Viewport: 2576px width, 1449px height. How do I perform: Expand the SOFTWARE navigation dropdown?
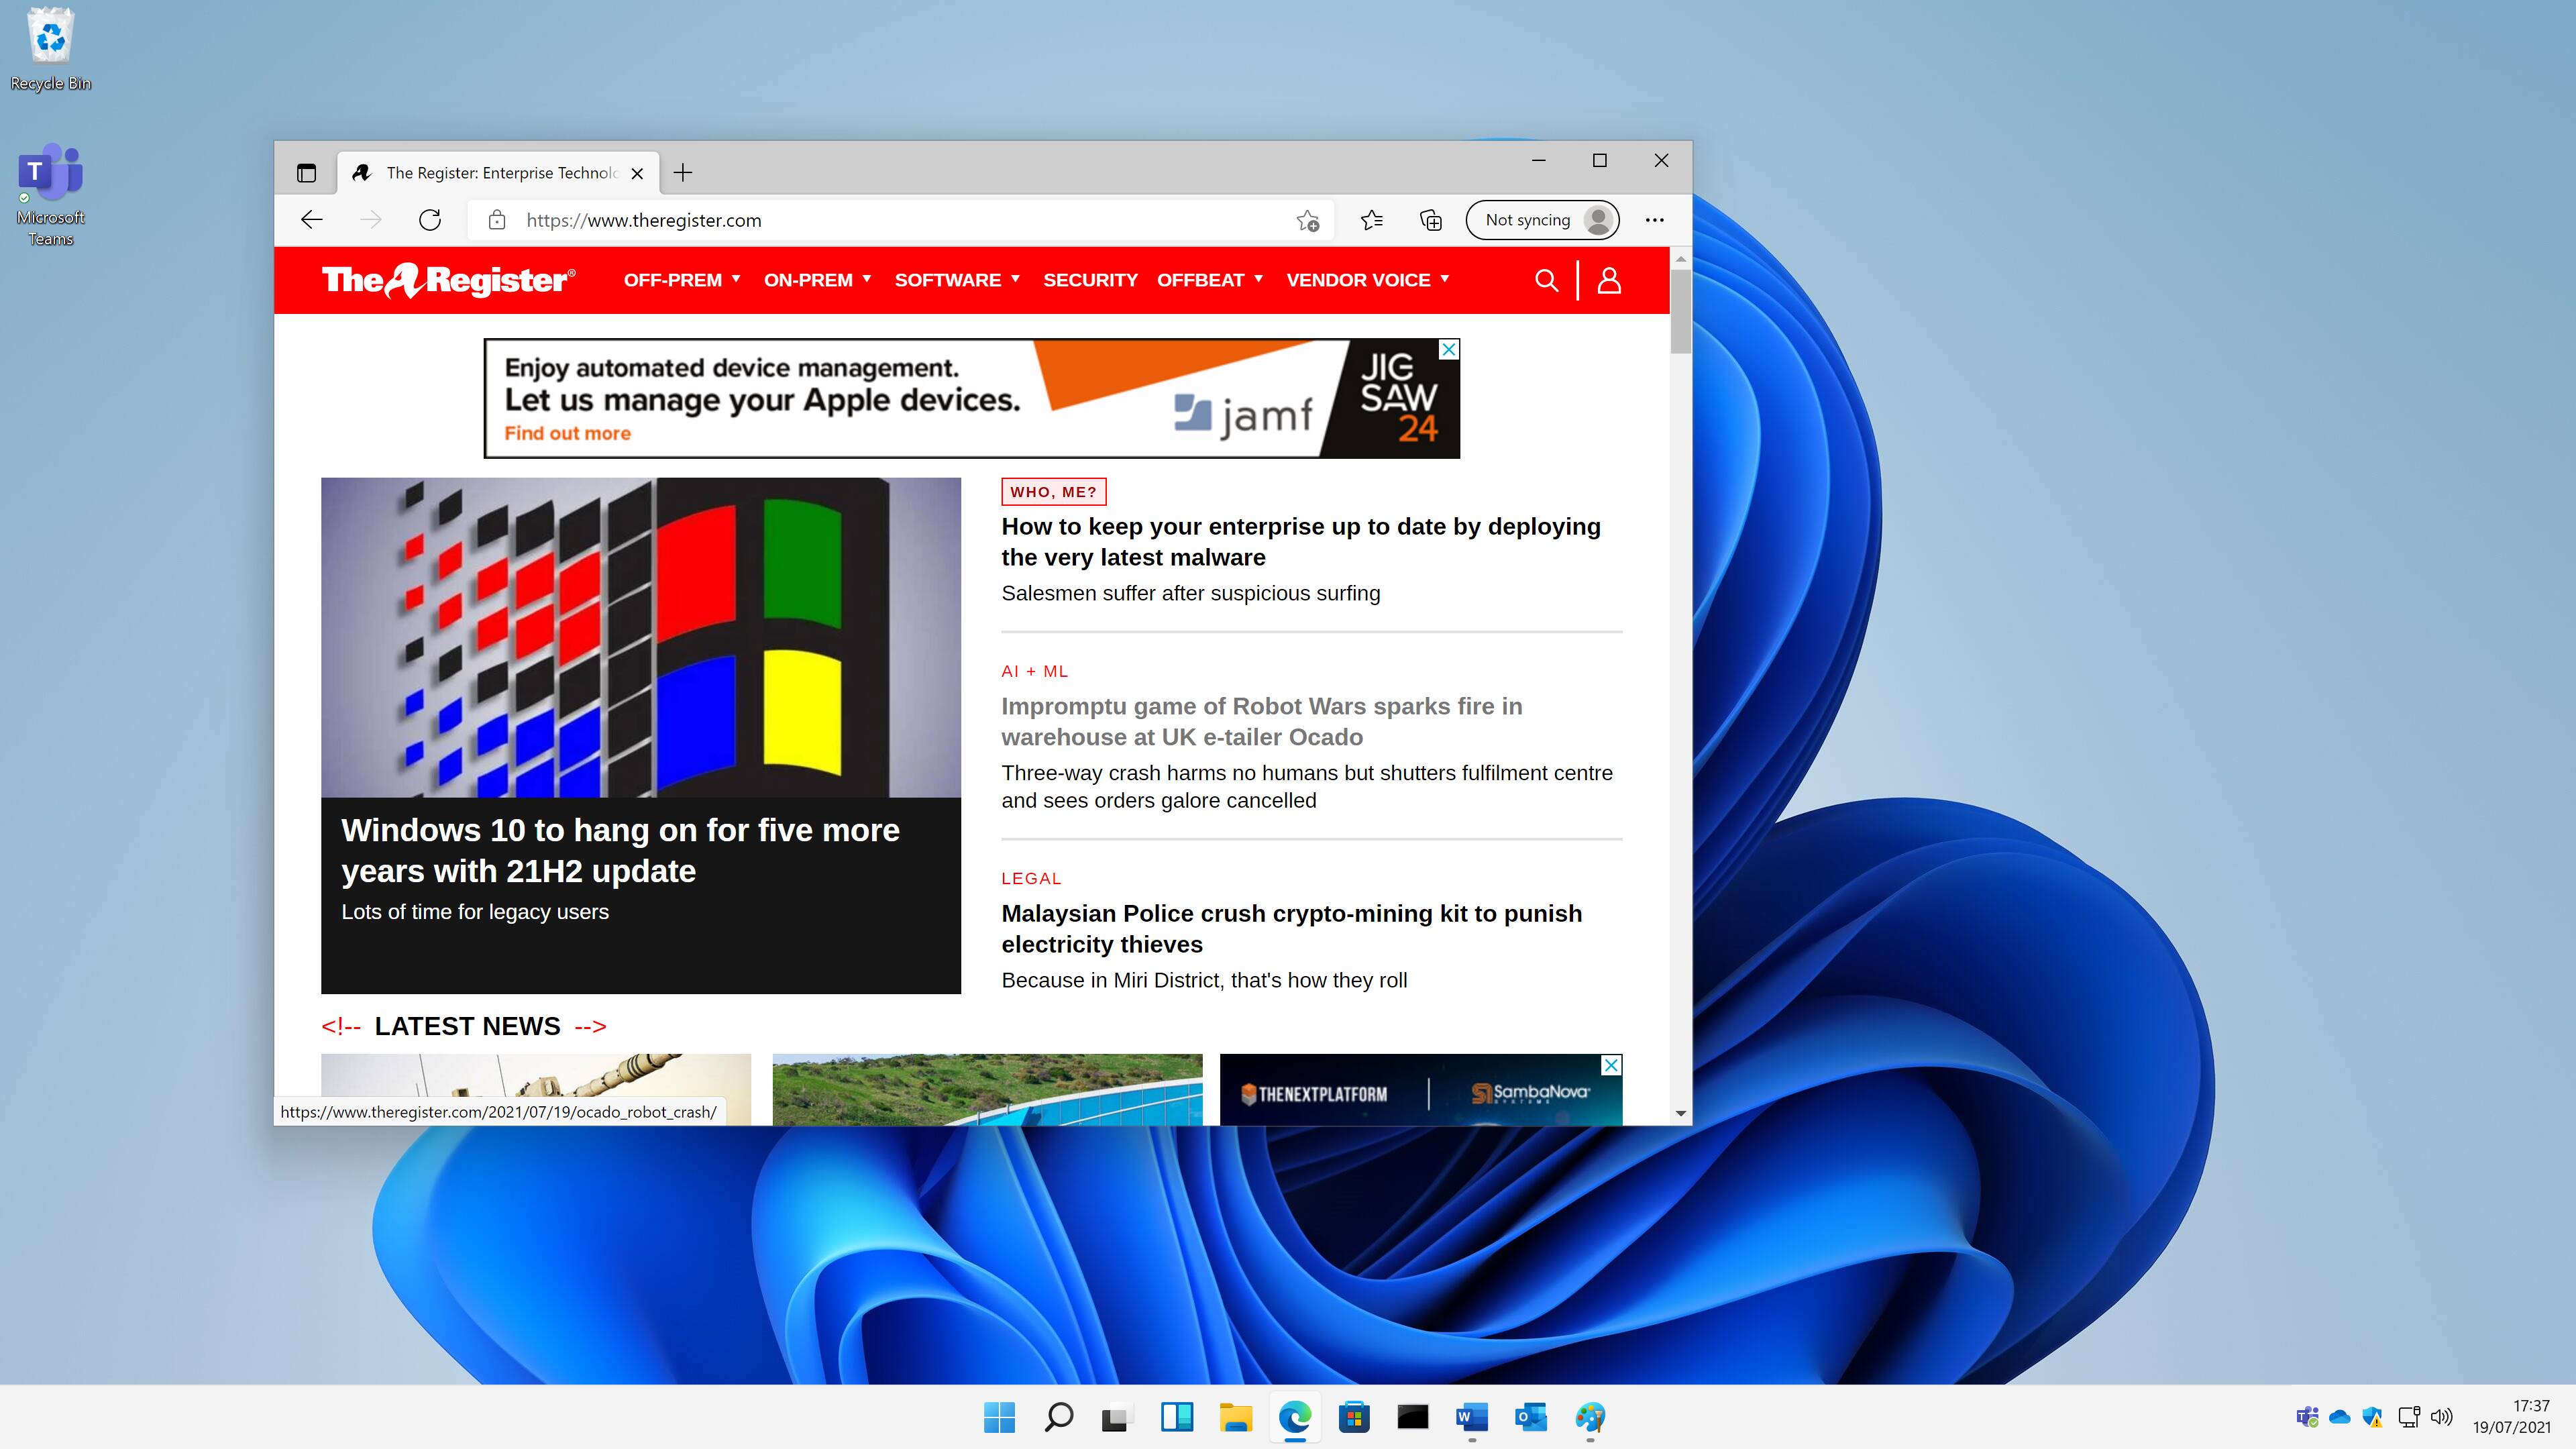click(957, 280)
